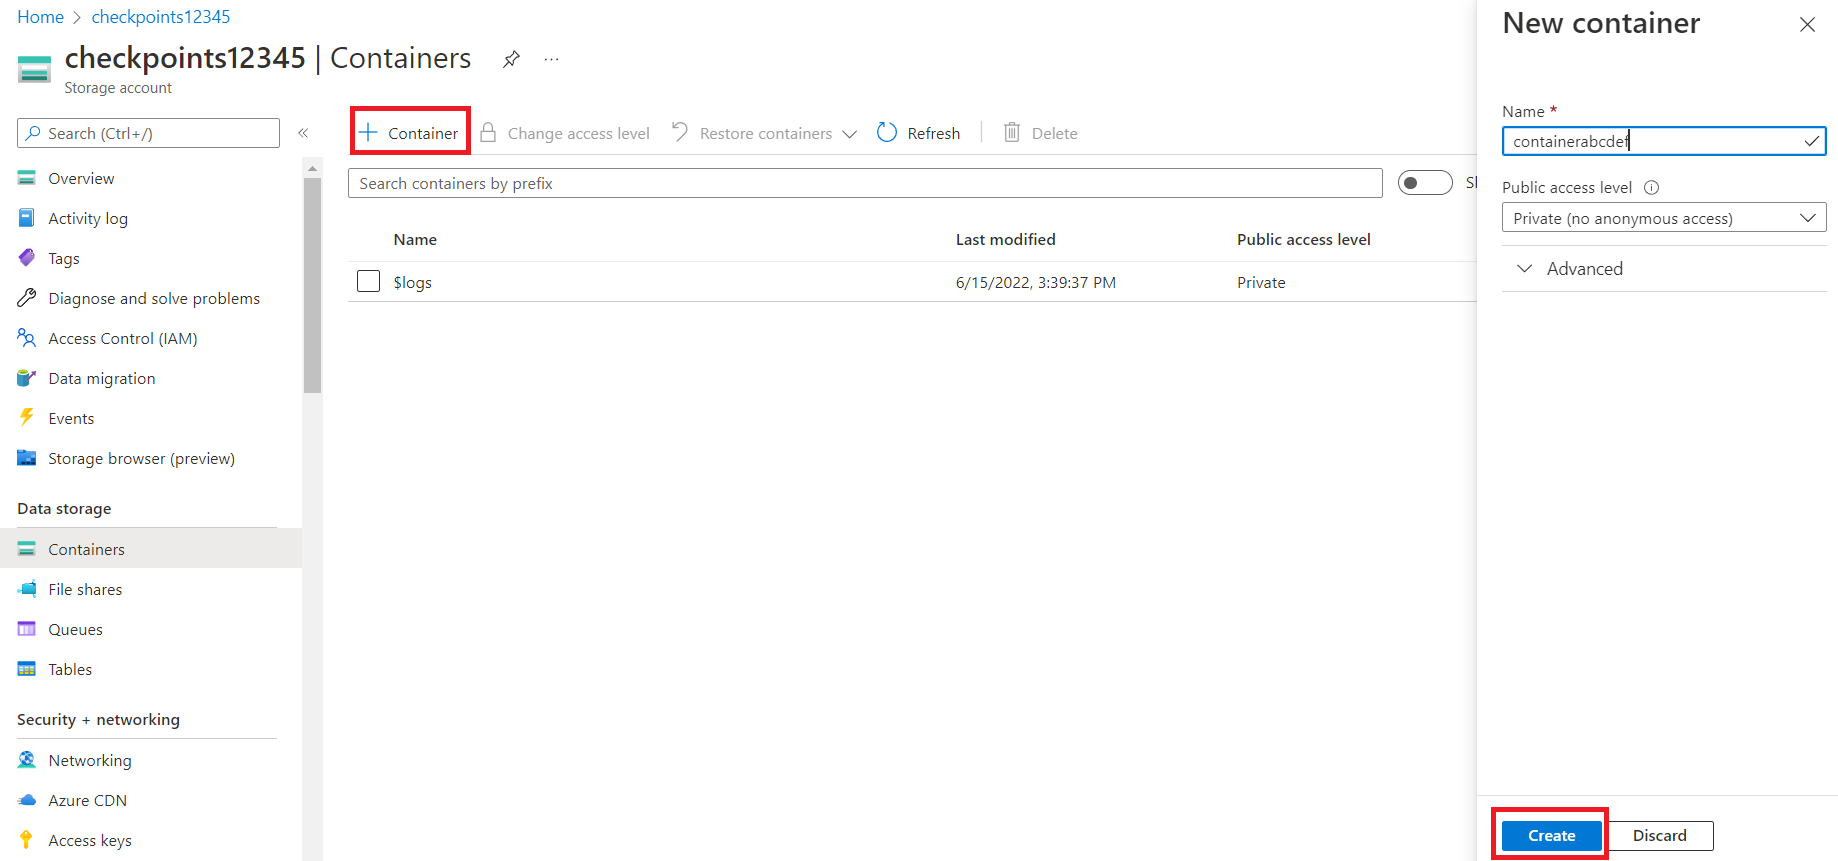Close the New container panel

(1807, 25)
